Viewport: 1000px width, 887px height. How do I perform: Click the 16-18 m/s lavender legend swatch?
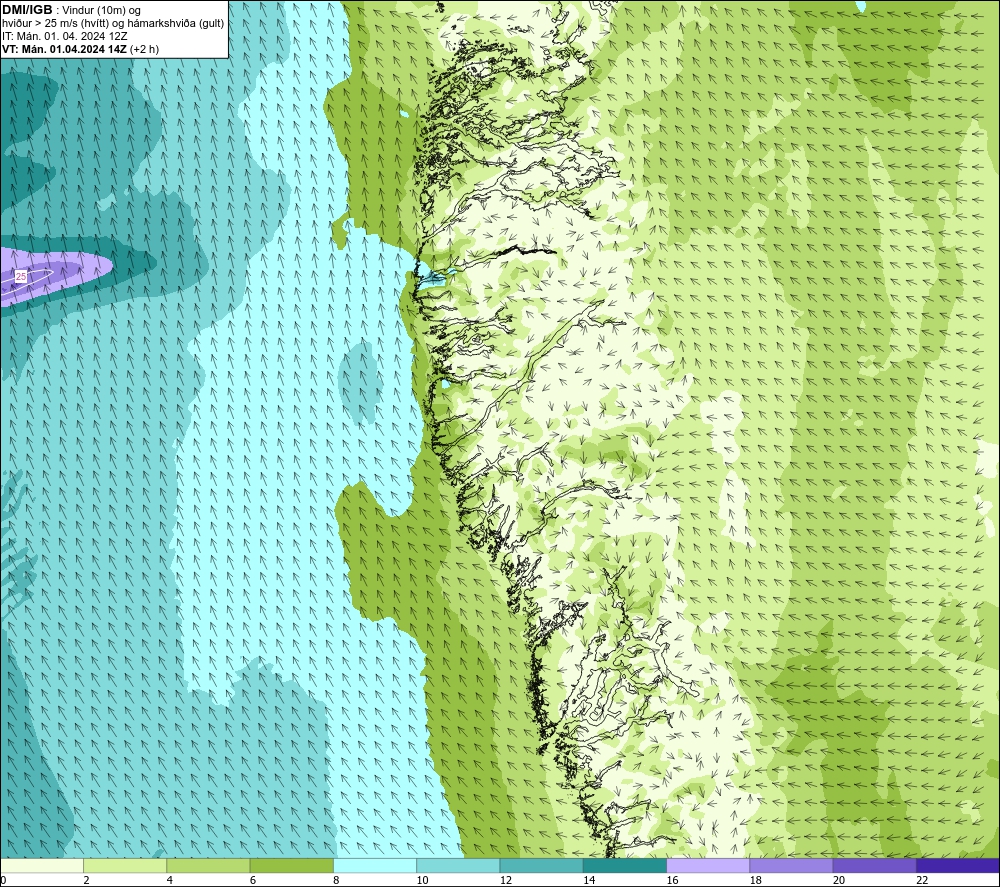[x=708, y=865]
